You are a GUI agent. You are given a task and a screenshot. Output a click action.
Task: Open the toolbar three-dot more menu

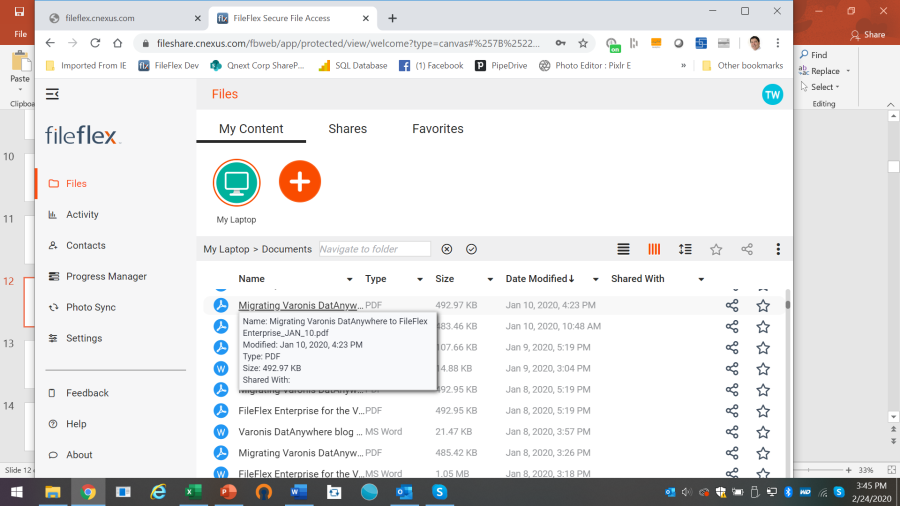(x=778, y=249)
